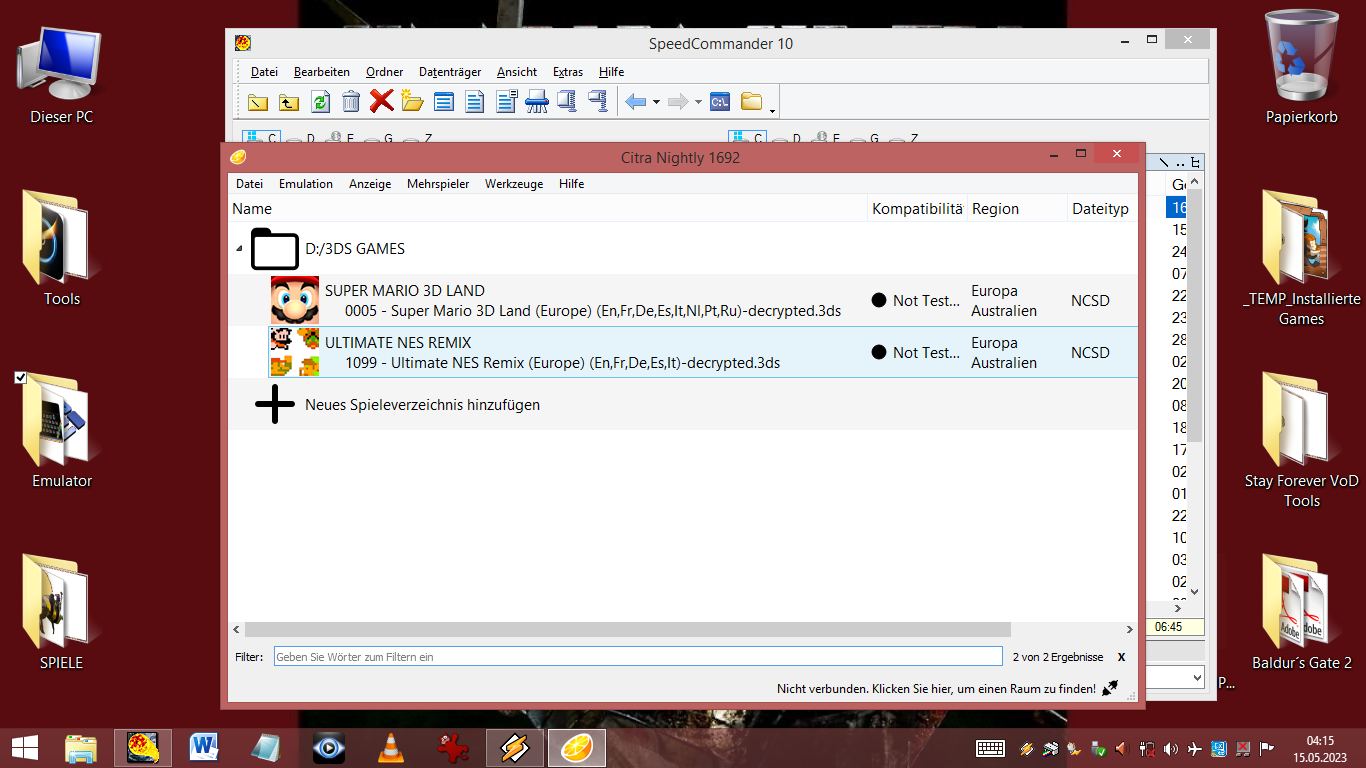Open the Papierkorb recycle bin desktop icon
The height and width of the screenshot is (768, 1366).
[x=1301, y=68]
